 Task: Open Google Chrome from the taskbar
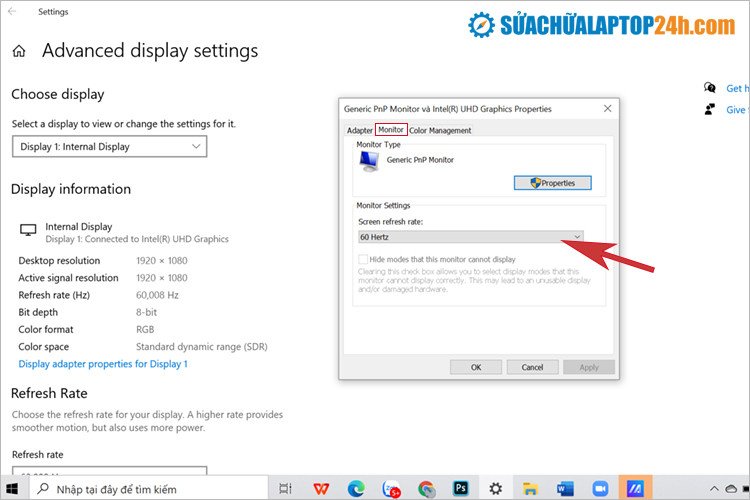426,489
